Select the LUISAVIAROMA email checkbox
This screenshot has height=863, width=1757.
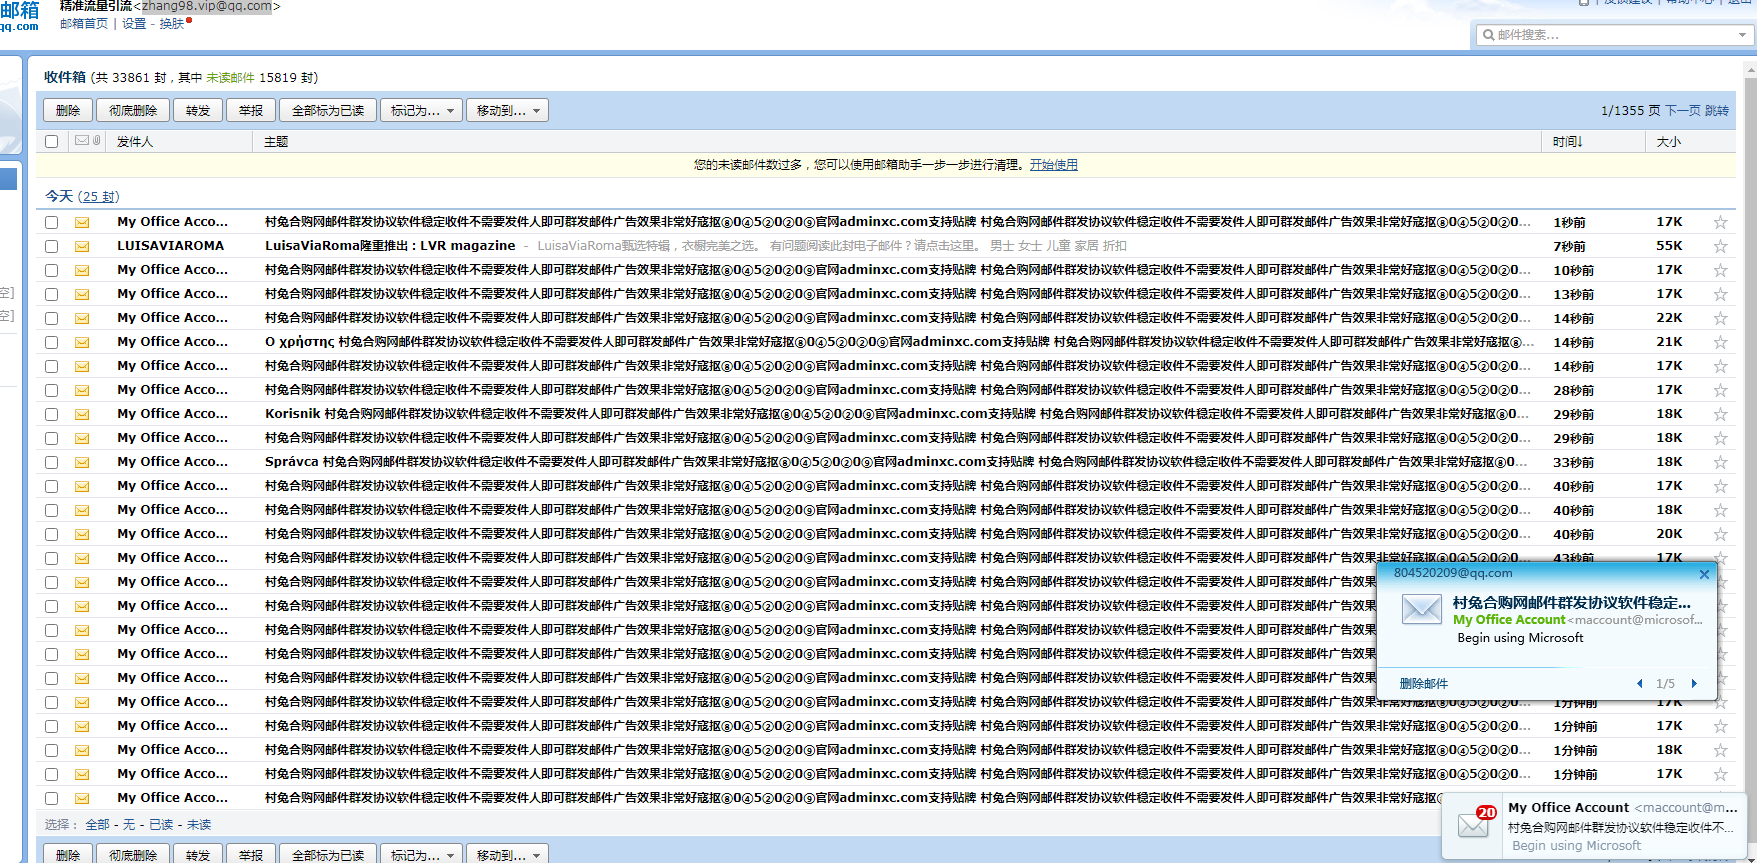pyautogui.click(x=52, y=246)
